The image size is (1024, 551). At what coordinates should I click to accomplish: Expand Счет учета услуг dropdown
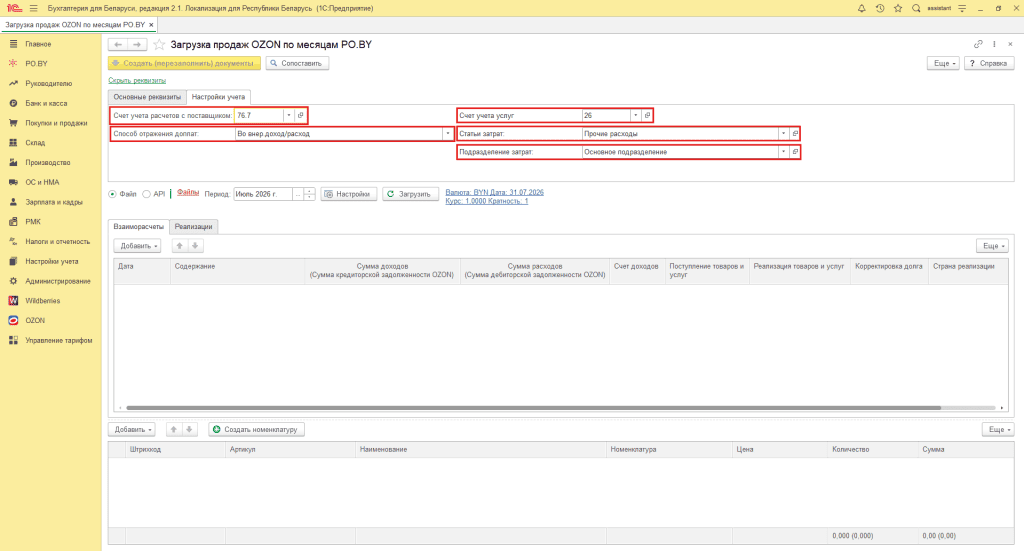point(635,115)
